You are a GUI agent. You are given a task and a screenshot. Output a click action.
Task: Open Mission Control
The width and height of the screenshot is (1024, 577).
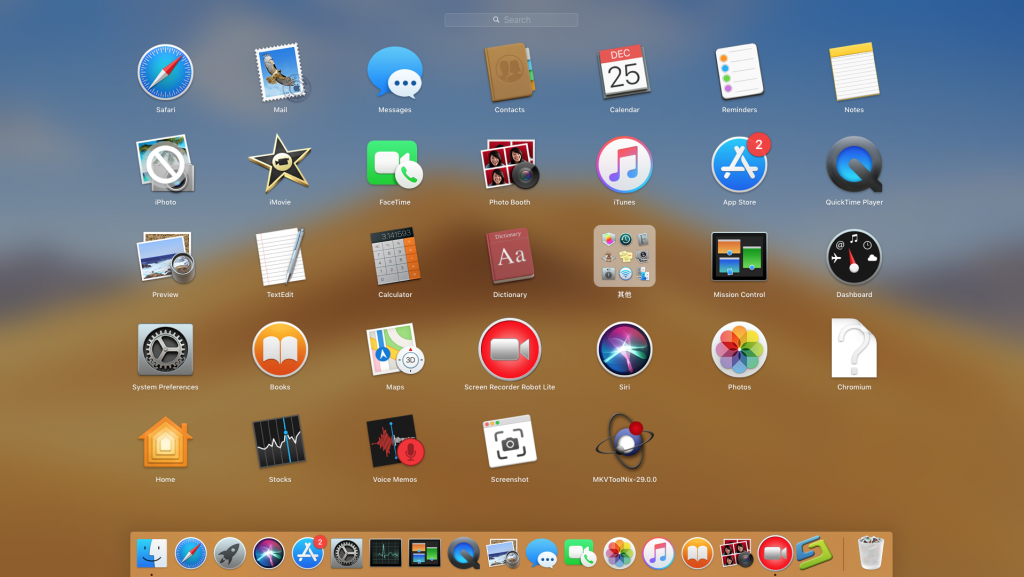739,255
